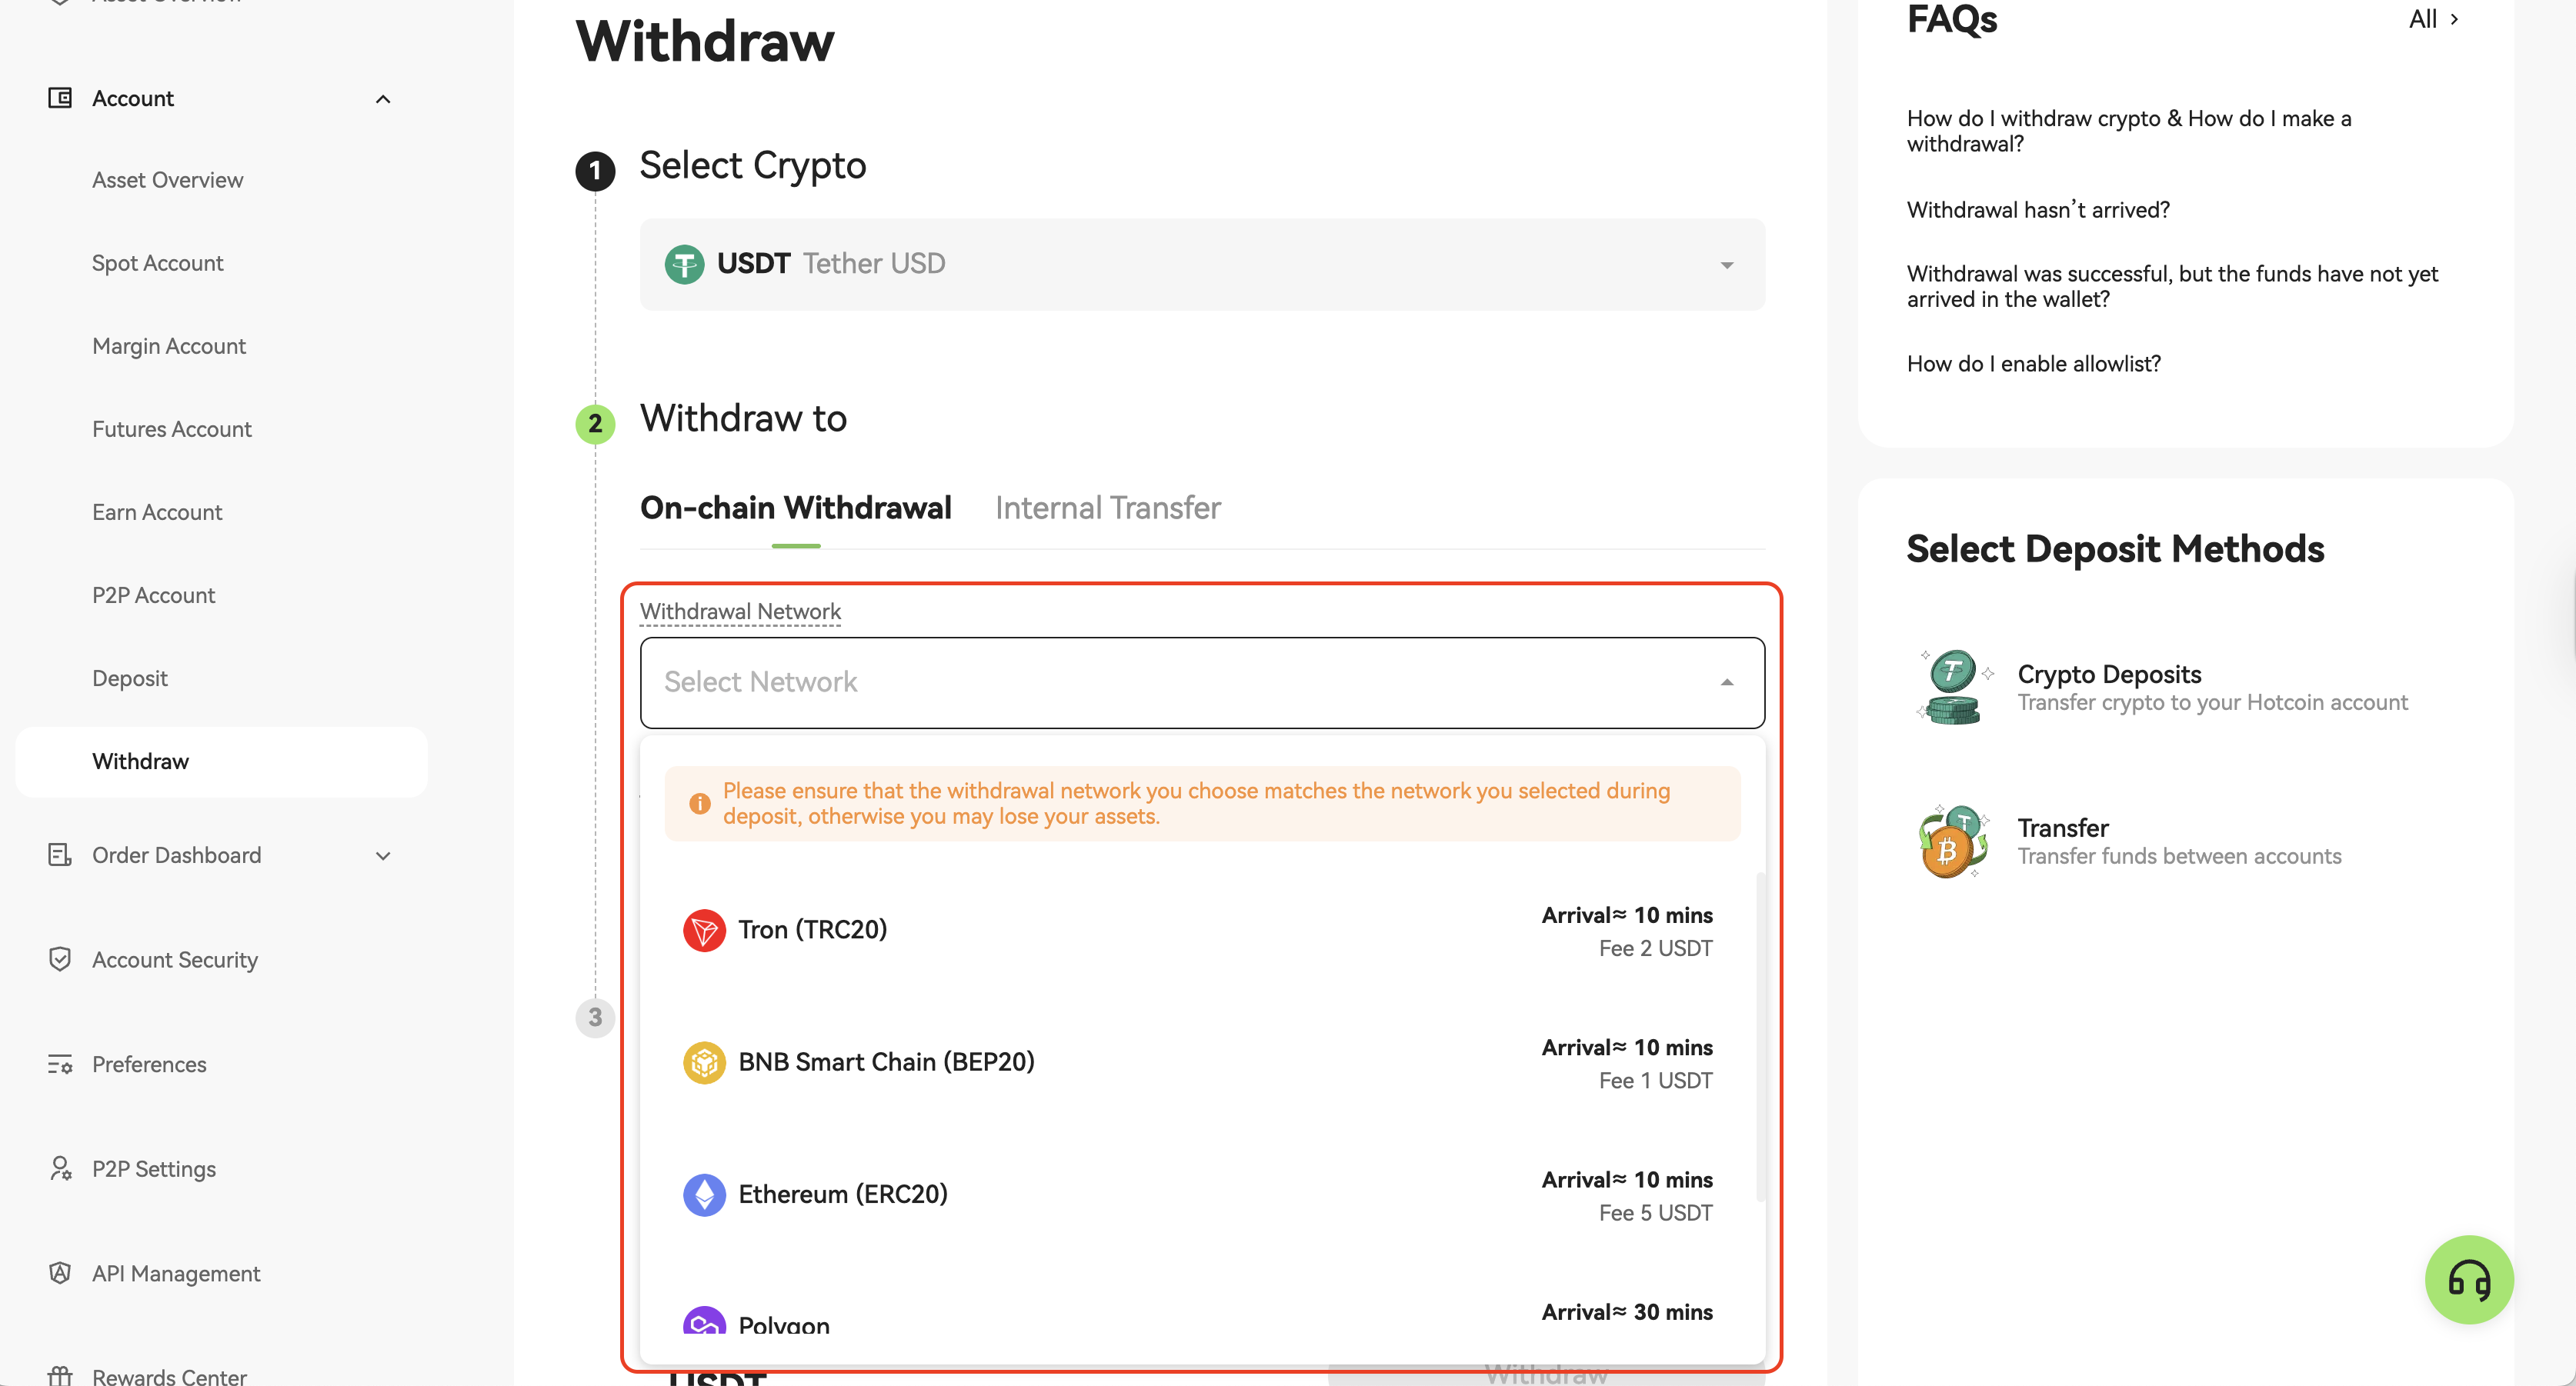2576x1386 pixels.
Task: Click the Ethereum network logo icon
Action: point(704,1194)
